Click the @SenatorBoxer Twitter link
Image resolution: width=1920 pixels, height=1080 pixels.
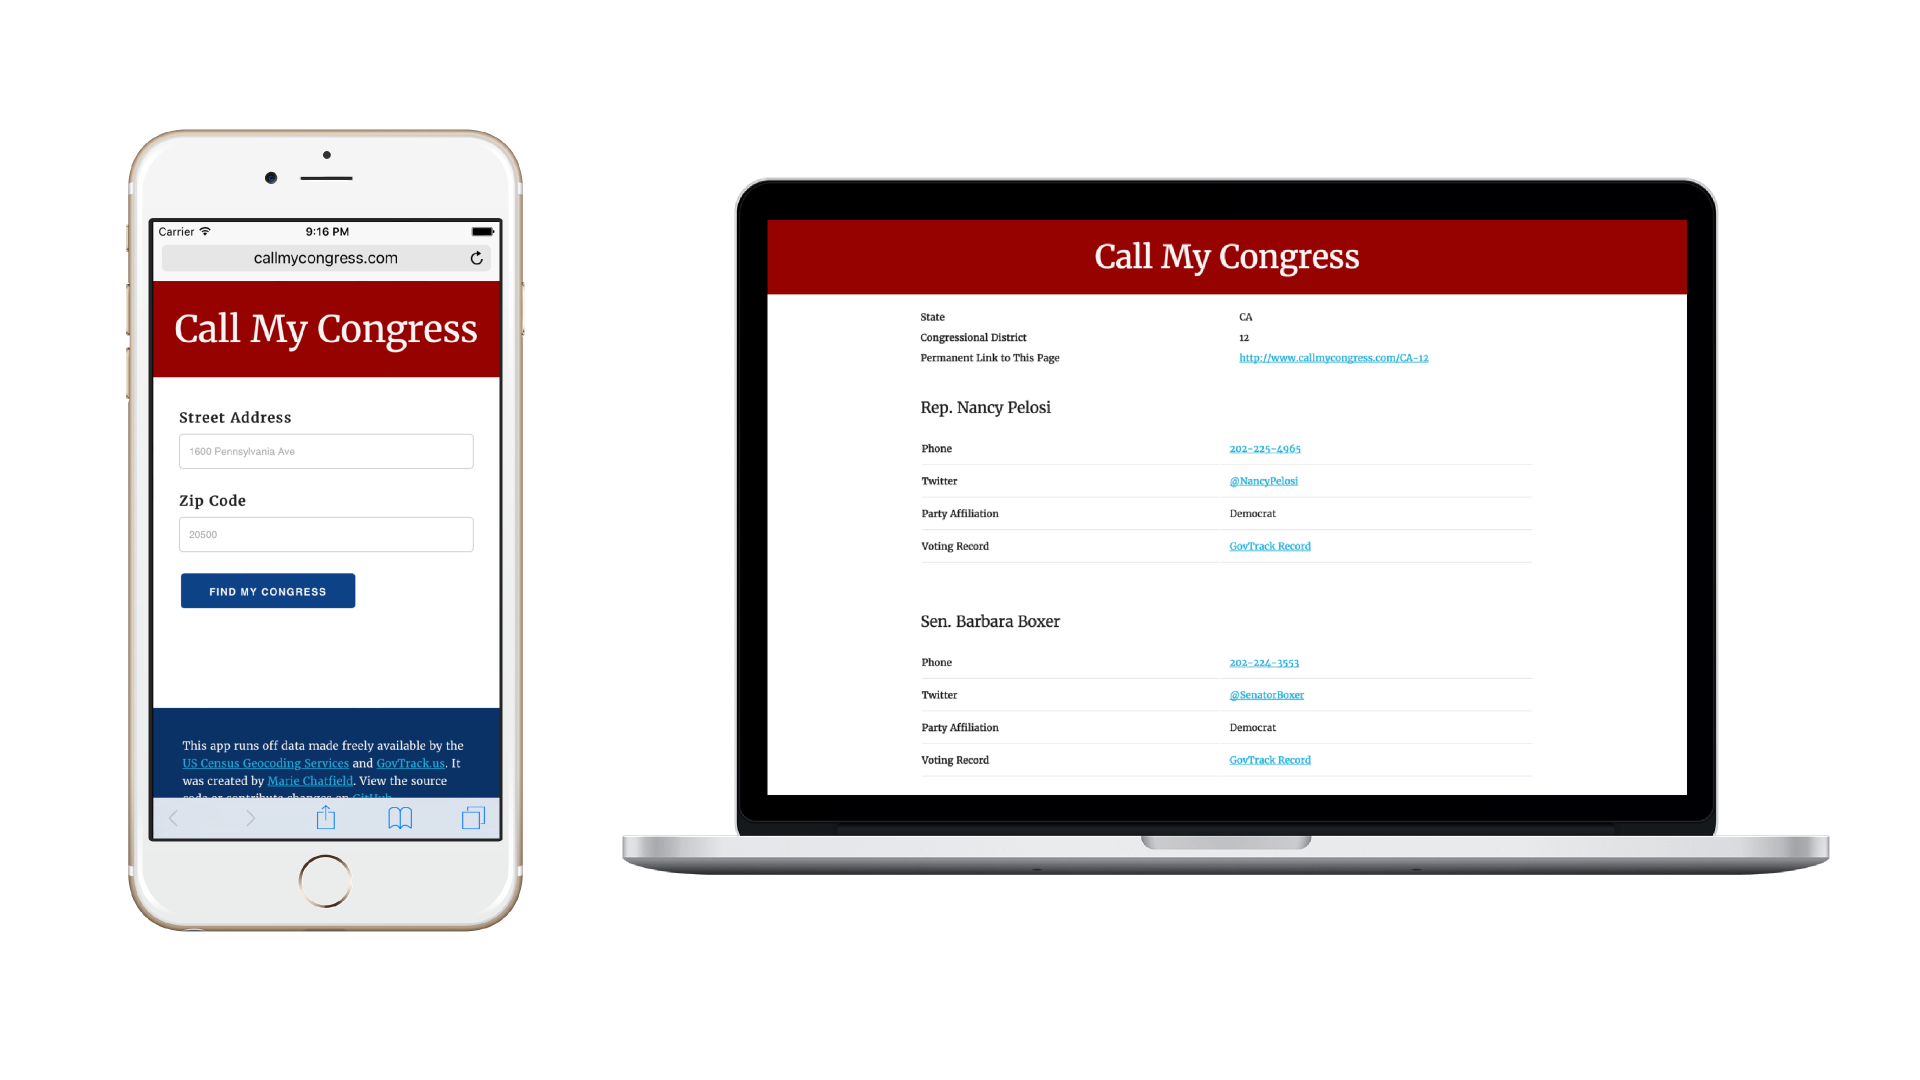(x=1265, y=695)
